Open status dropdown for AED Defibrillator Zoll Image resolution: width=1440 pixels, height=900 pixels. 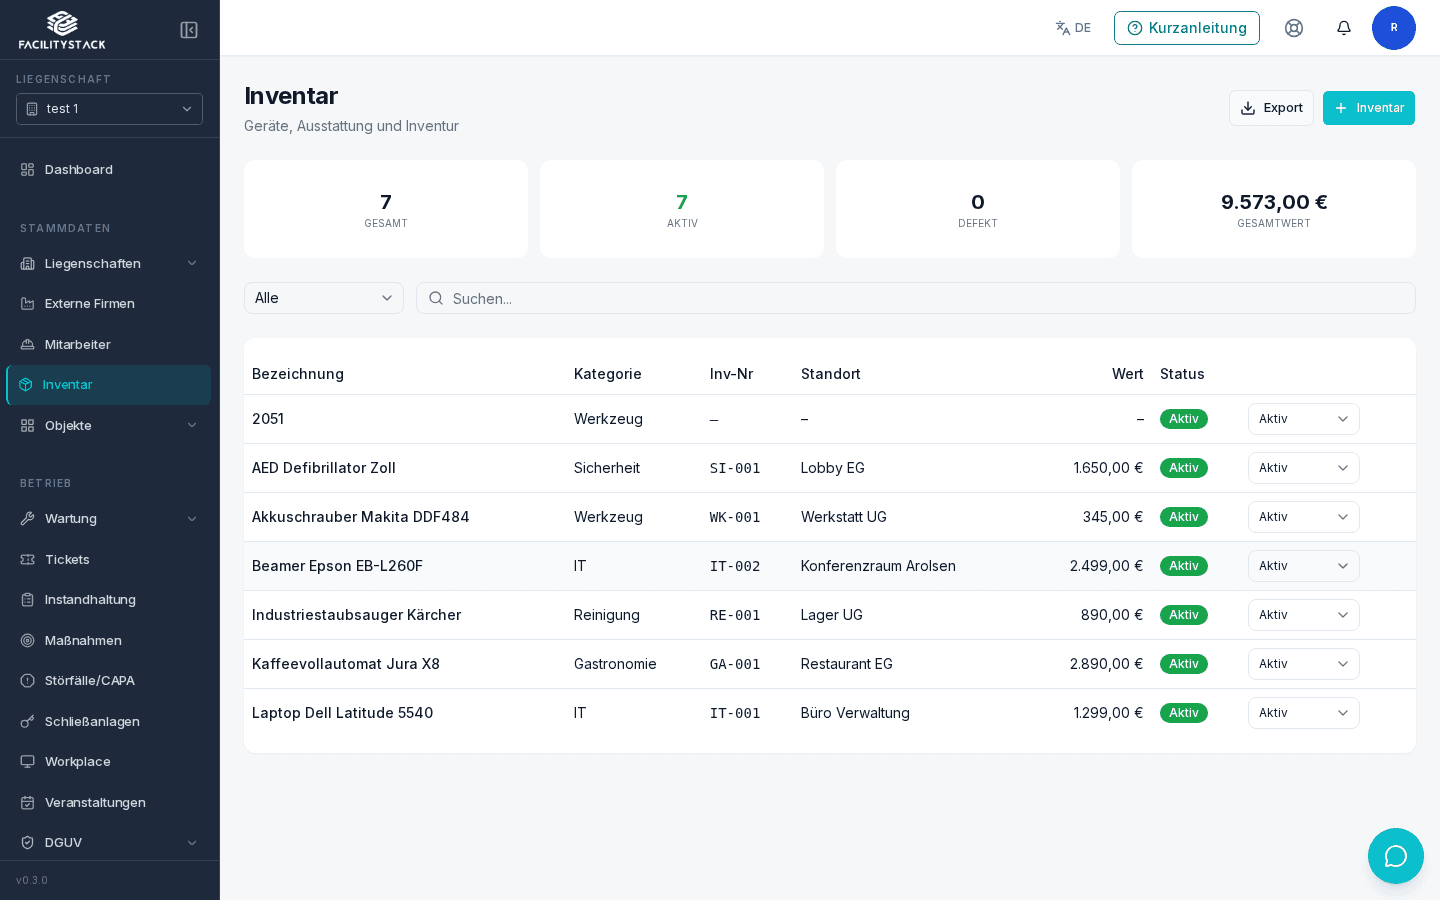tap(1304, 468)
